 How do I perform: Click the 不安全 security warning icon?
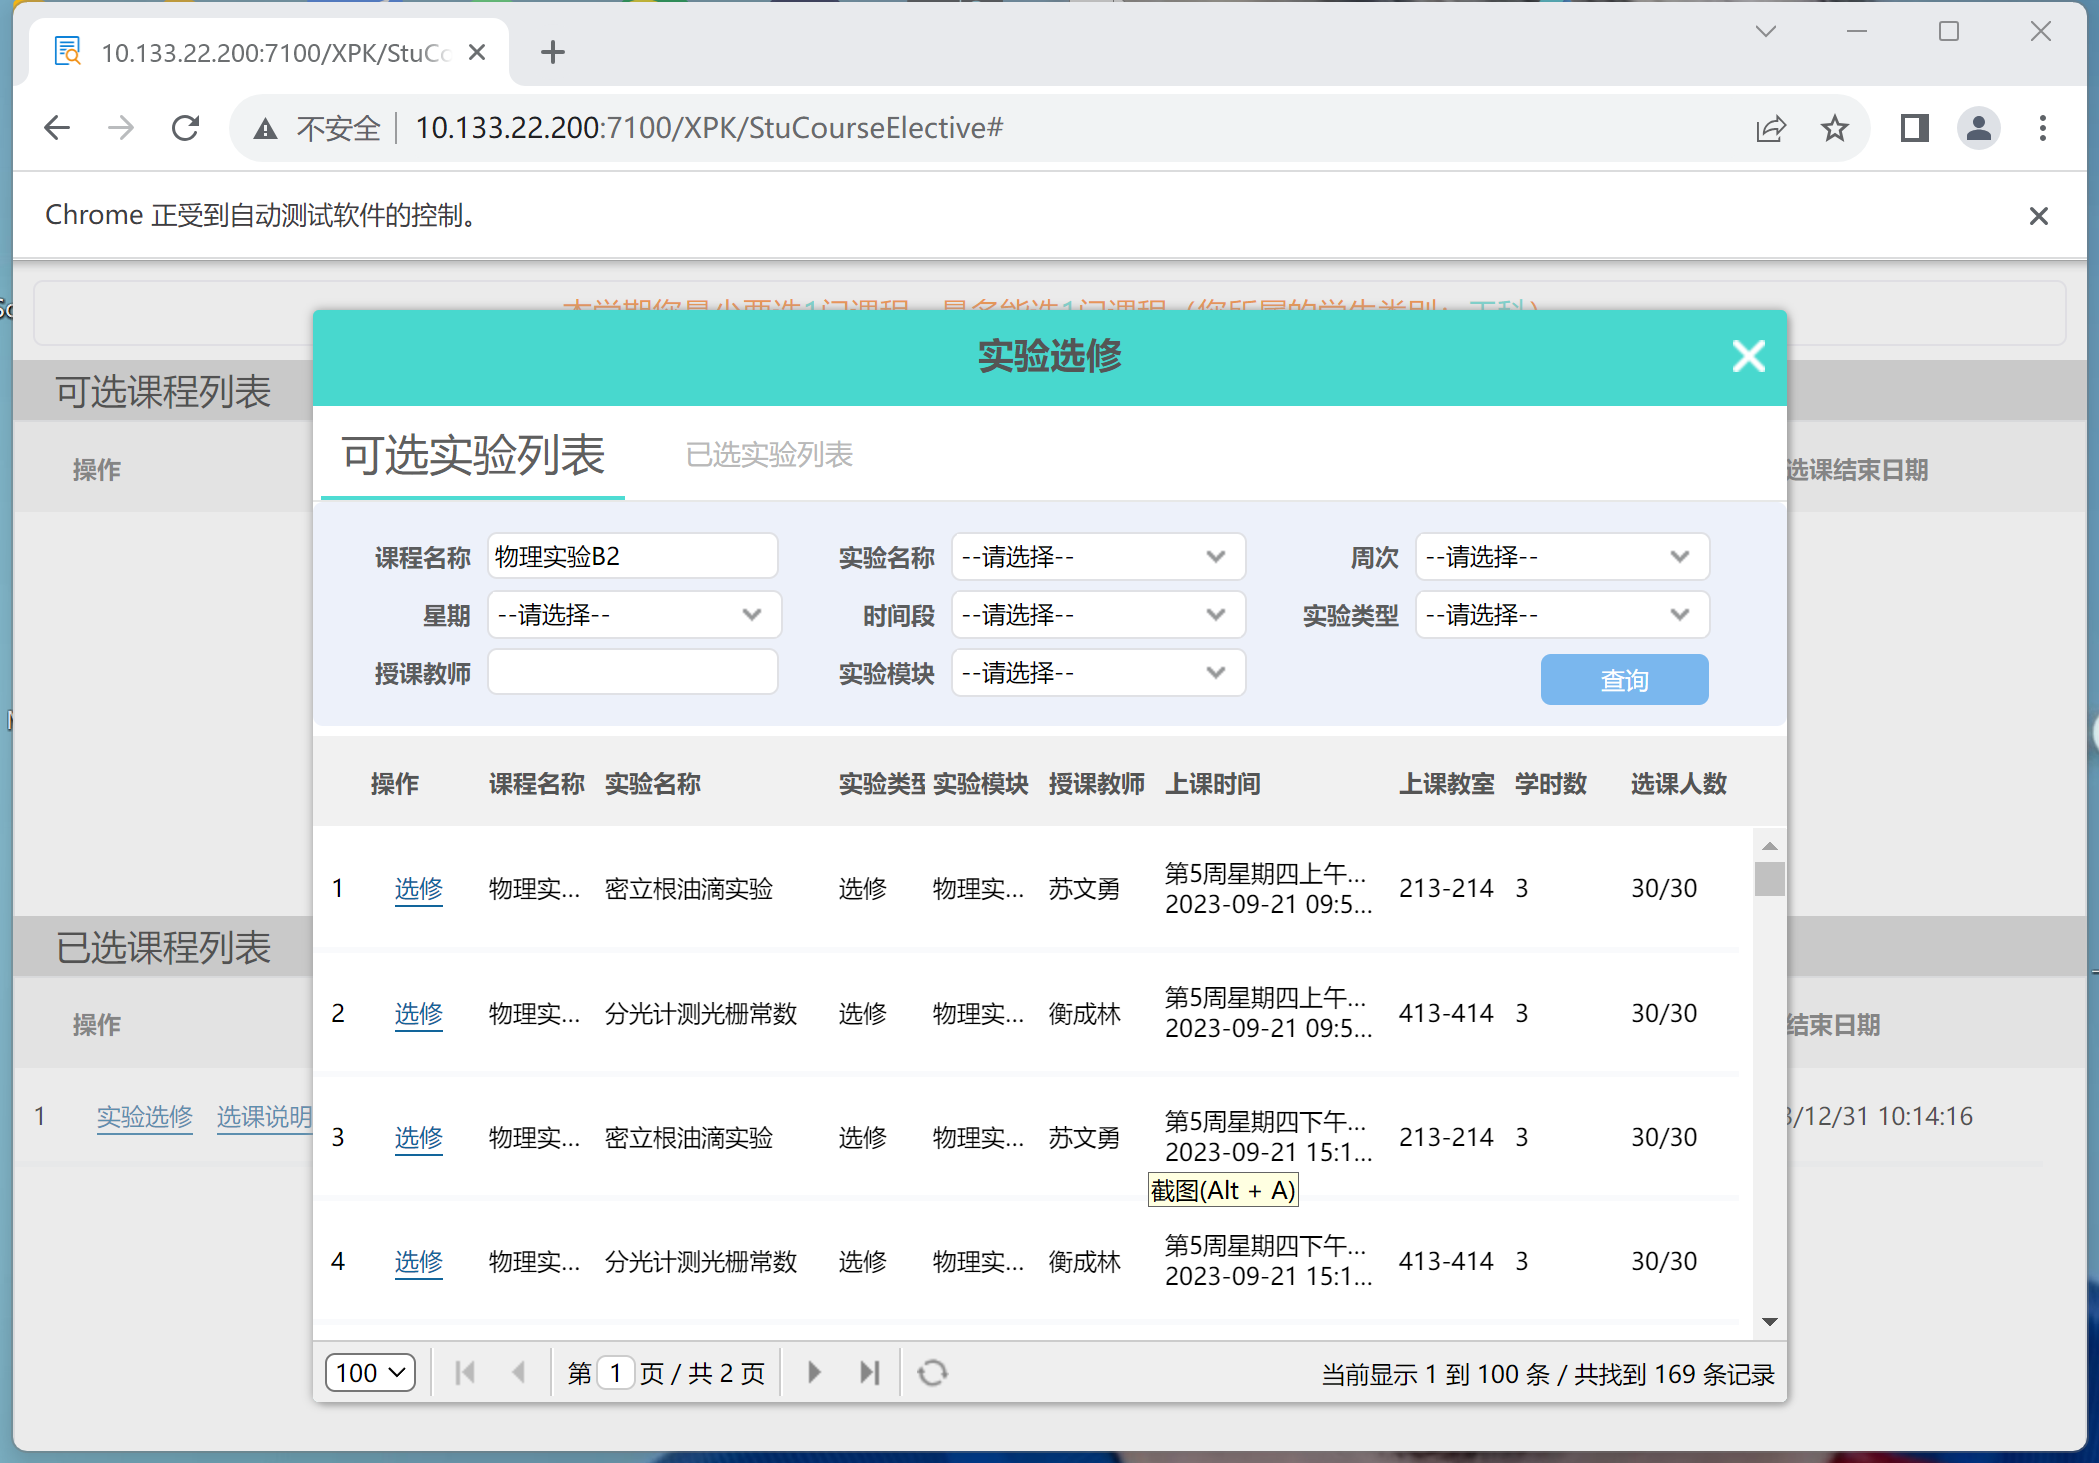pos(265,128)
